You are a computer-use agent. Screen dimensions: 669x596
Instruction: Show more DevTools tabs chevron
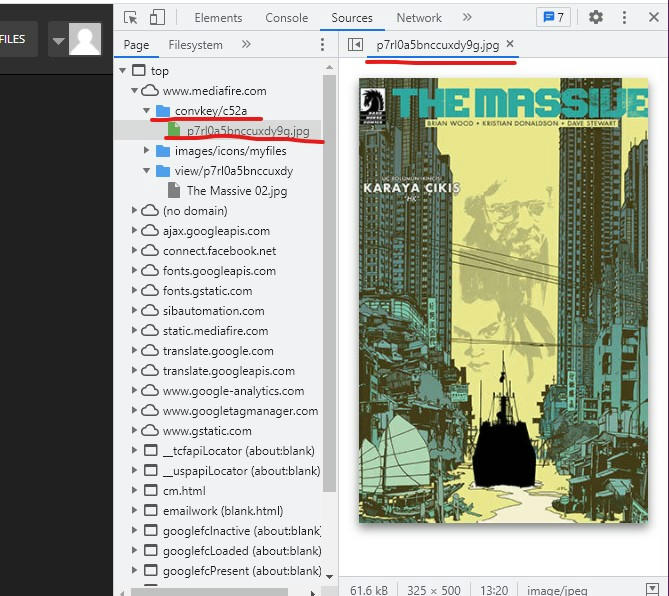[x=467, y=17]
